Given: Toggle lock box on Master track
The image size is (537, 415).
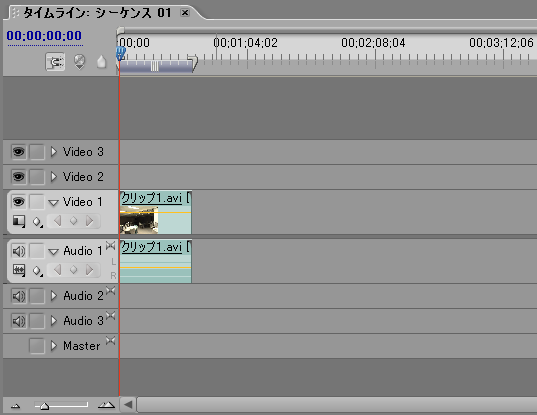Looking at the screenshot, I should coord(37,346).
